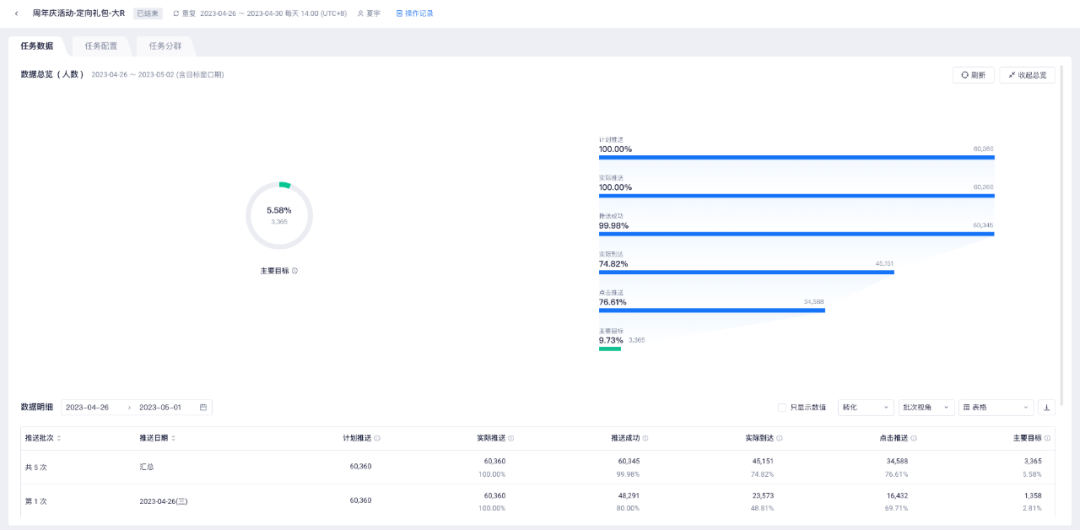Check the 只显示数值 checkbox
This screenshot has width=1080, height=530.
(782, 407)
